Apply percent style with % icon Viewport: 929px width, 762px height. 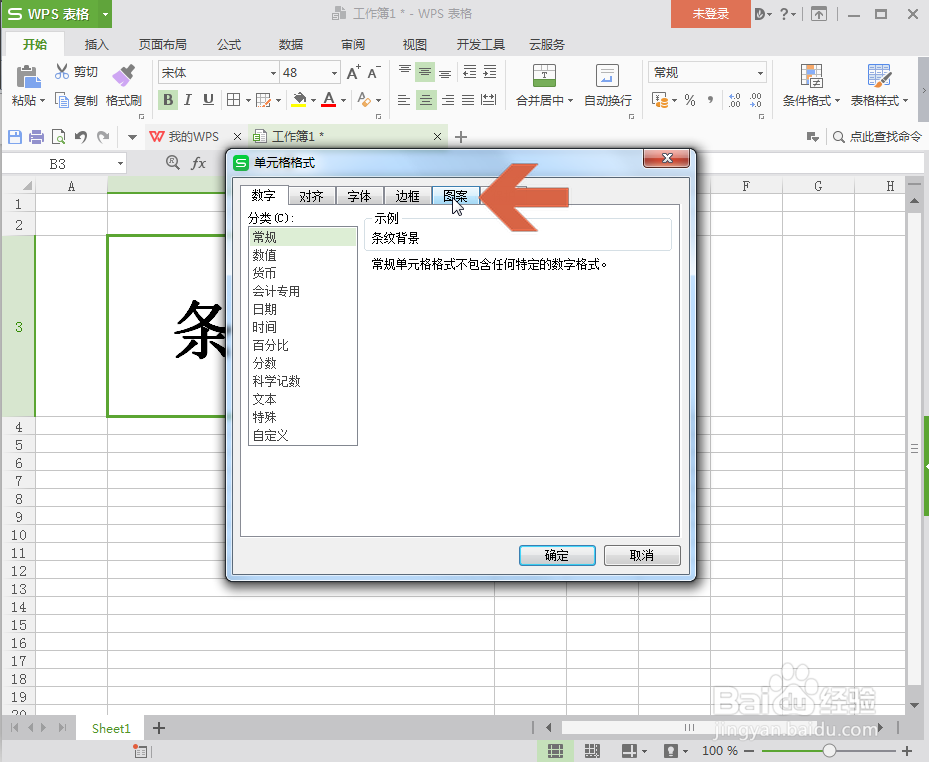tap(689, 99)
